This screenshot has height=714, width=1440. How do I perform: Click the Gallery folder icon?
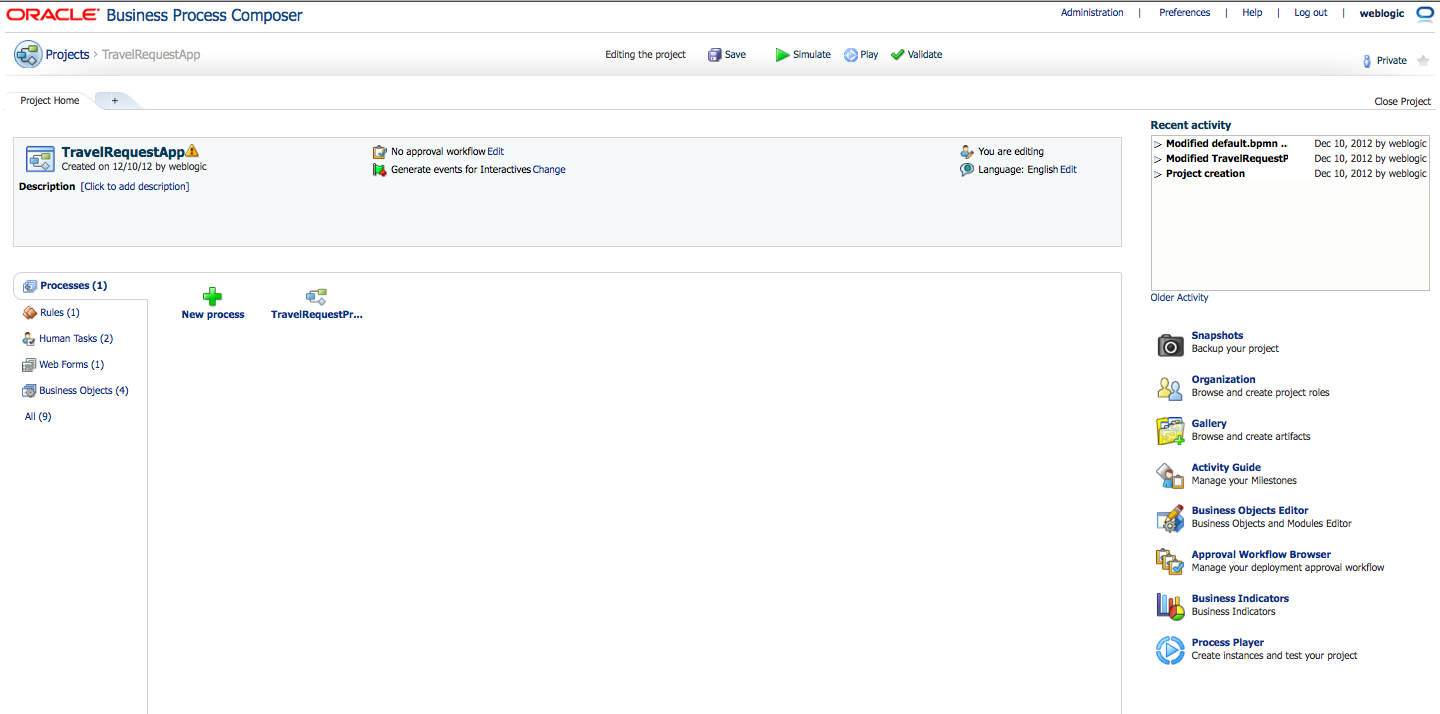pyautogui.click(x=1171, y=432)
